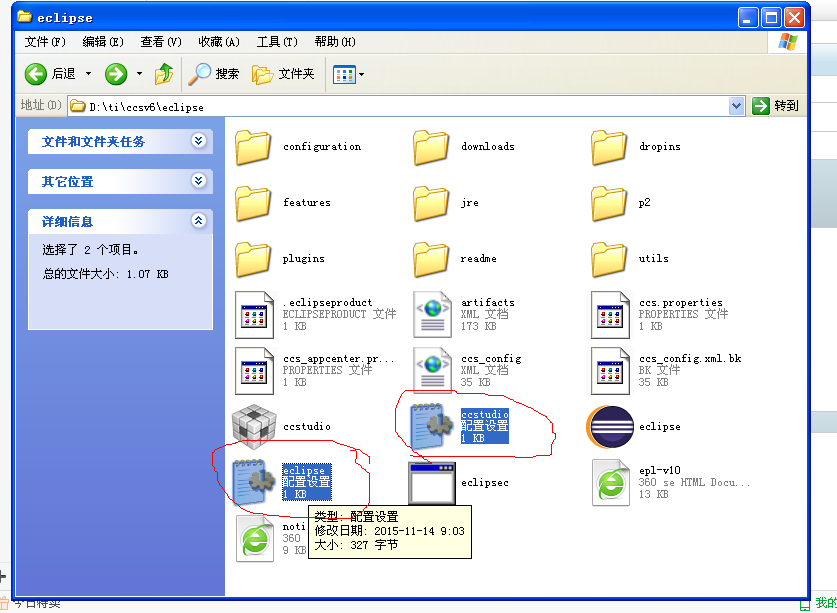Click the Views grid icon
Viewport: 837px width, 613px height.
(344, 74)
